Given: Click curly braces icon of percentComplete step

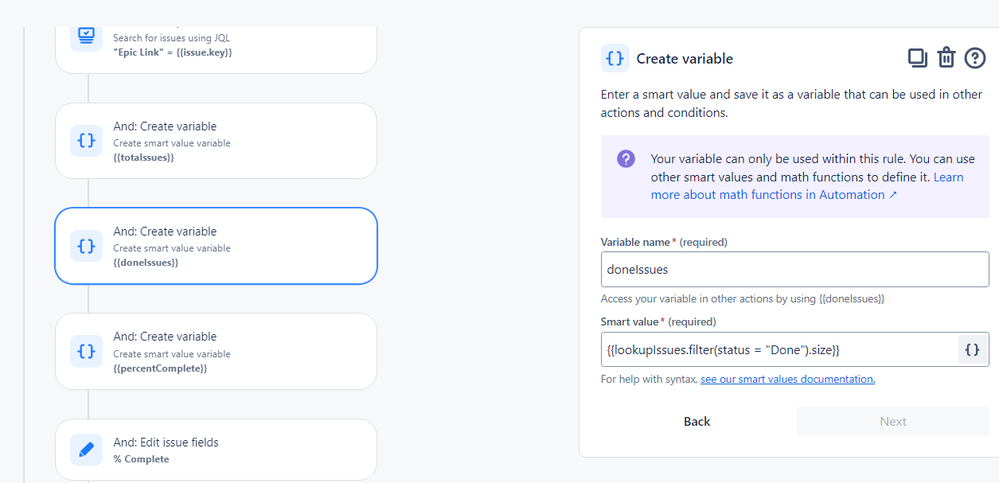Looking at the screenshot, I should [86, 351].
